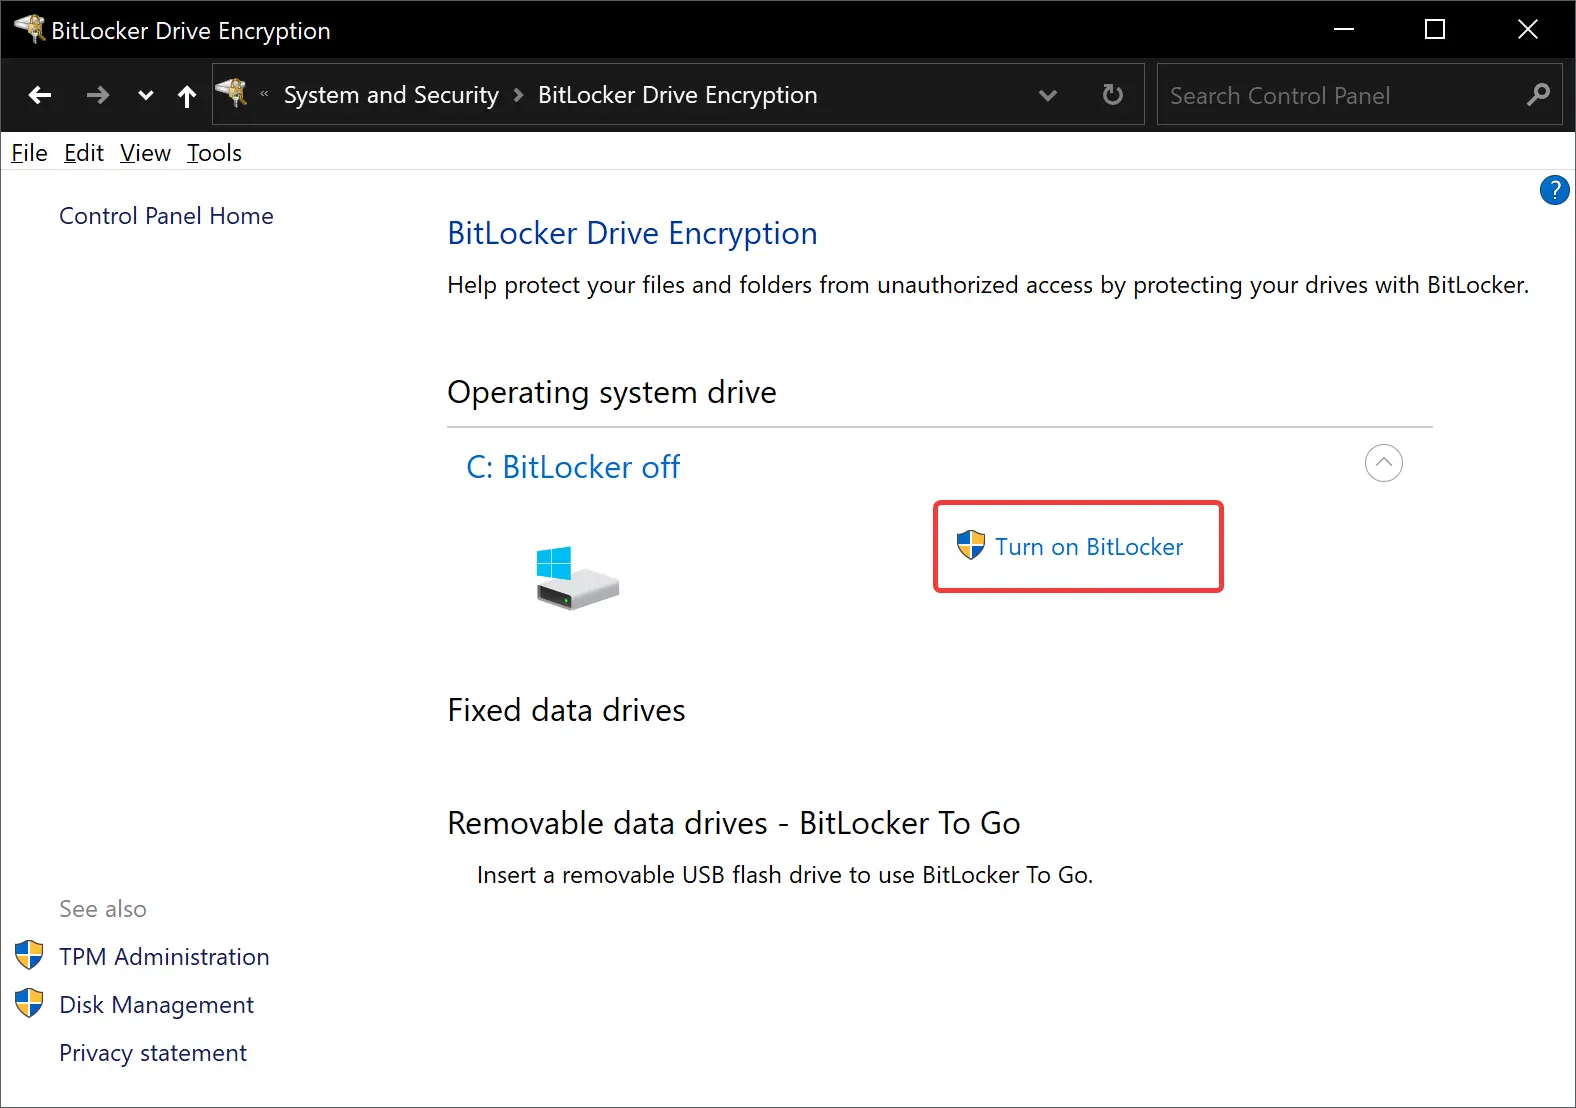This screenshot has height=1108, width=1576.
Task: Click the Windows C: drive icon
Action: point(577,578)
